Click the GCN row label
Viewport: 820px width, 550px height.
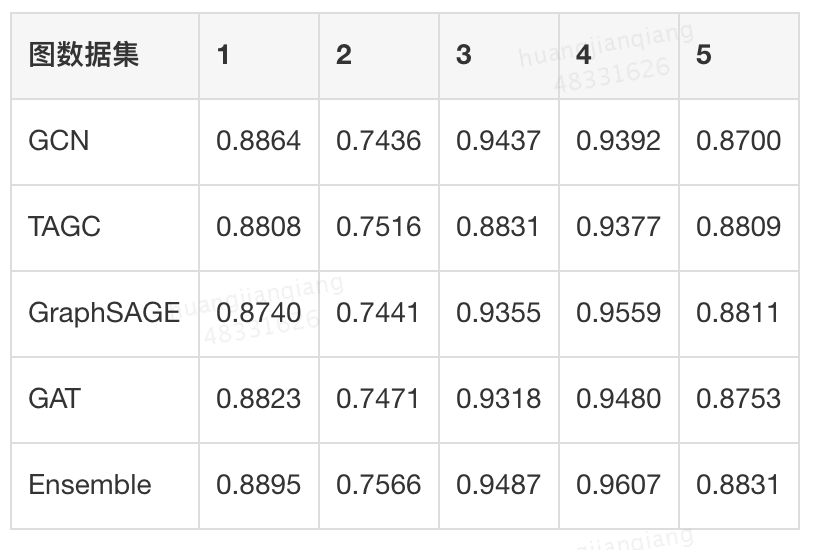[59, 141]
